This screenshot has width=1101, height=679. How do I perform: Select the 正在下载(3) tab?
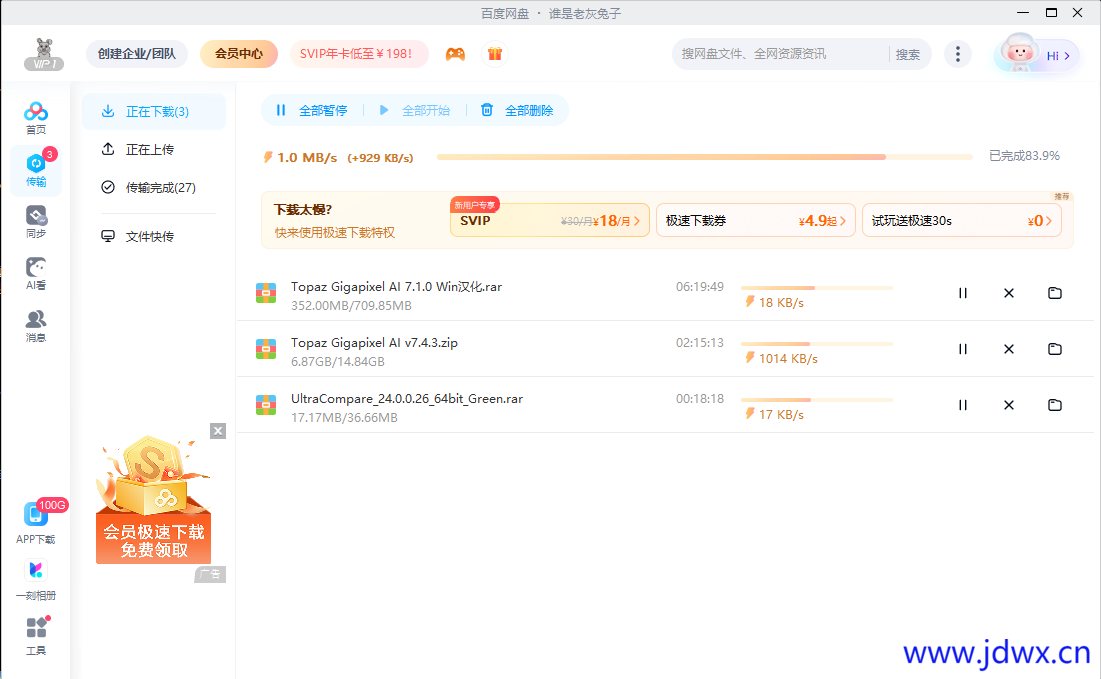pos(154,112)
